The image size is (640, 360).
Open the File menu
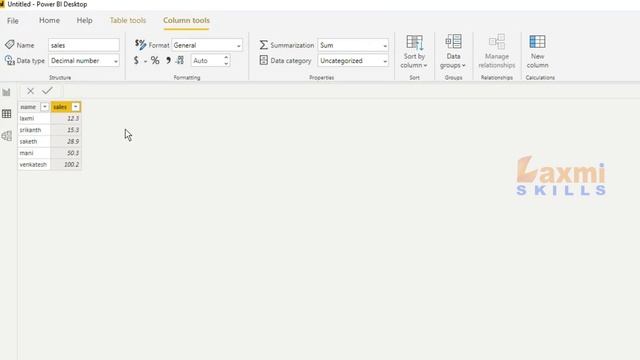(x=13, y=20)
